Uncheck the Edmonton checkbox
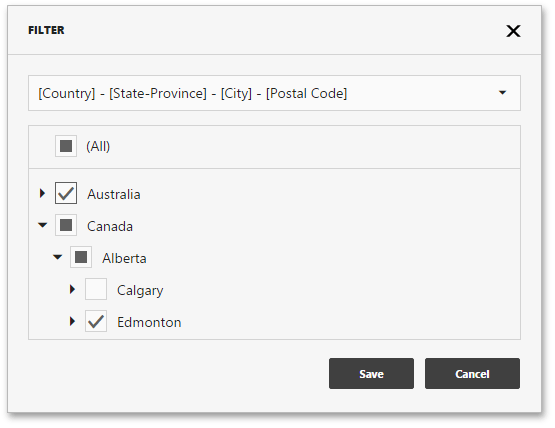555x428 pixels. click(x=96, y=321)
